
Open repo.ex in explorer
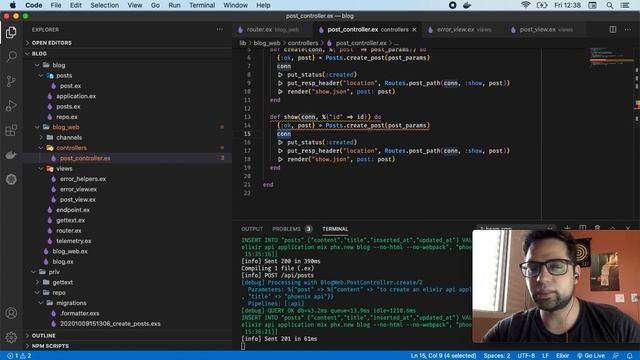pyautogui.click(x=67, y=117)
